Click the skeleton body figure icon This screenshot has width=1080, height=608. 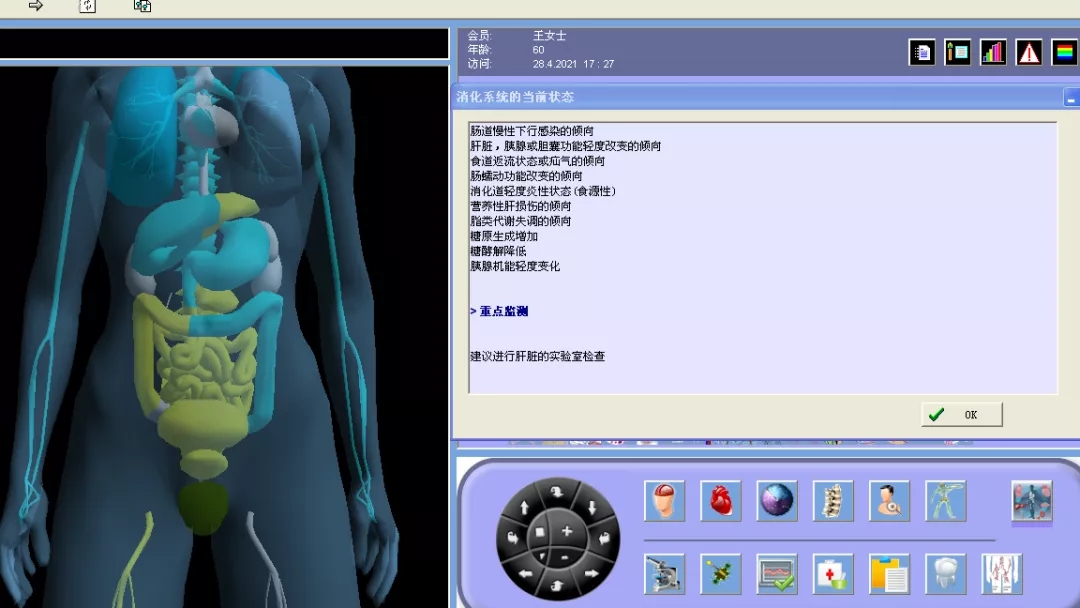[946, 500]
